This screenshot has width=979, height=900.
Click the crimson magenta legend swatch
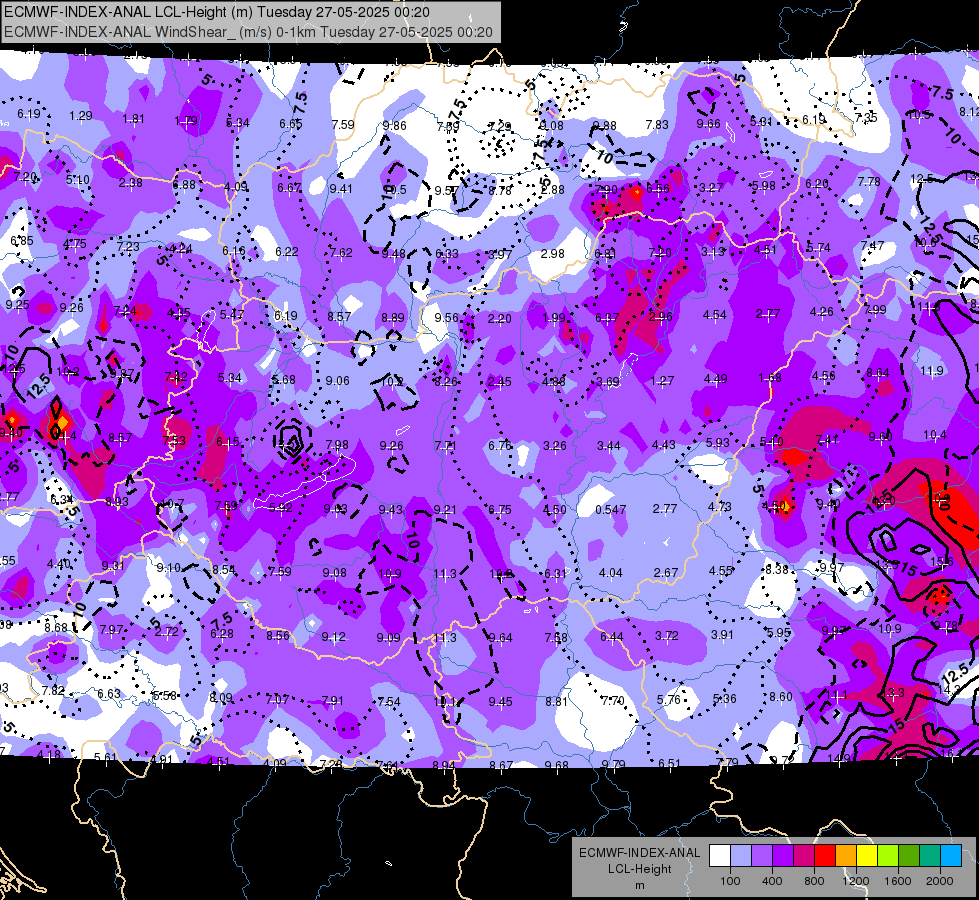tap(804, 855)
